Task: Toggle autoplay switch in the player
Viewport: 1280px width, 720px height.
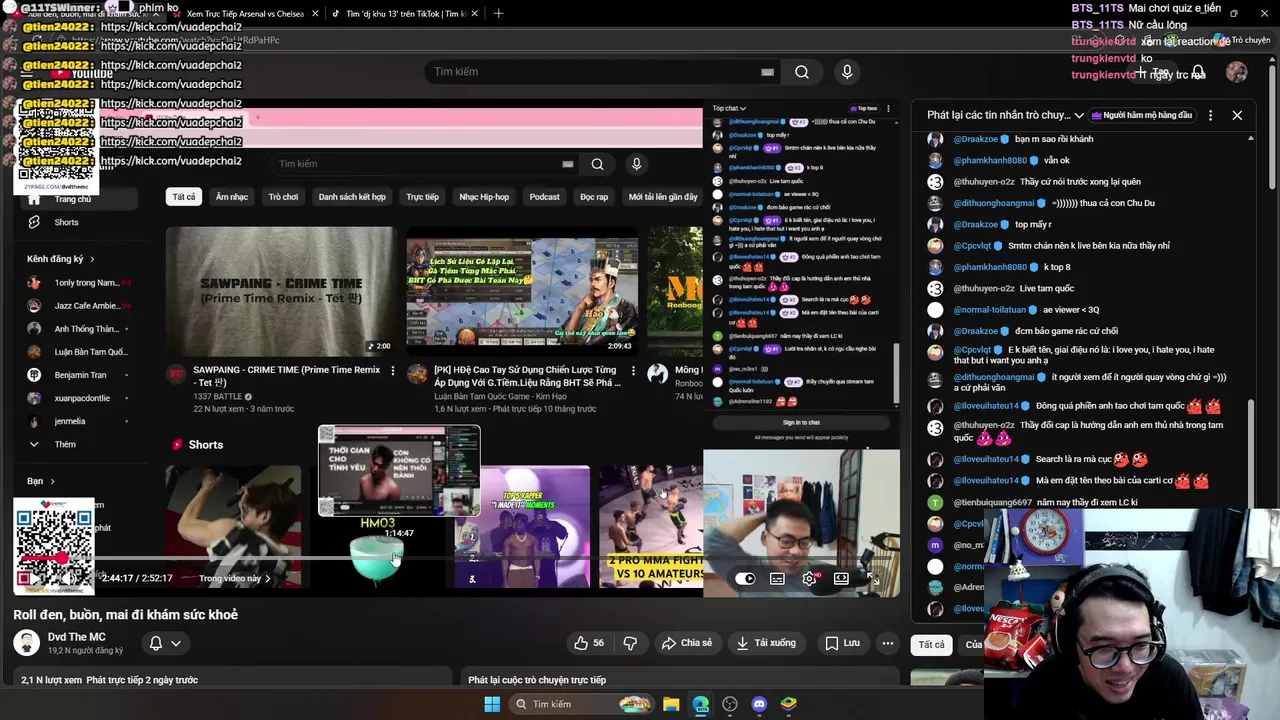Action: click(x=745, y=578)
